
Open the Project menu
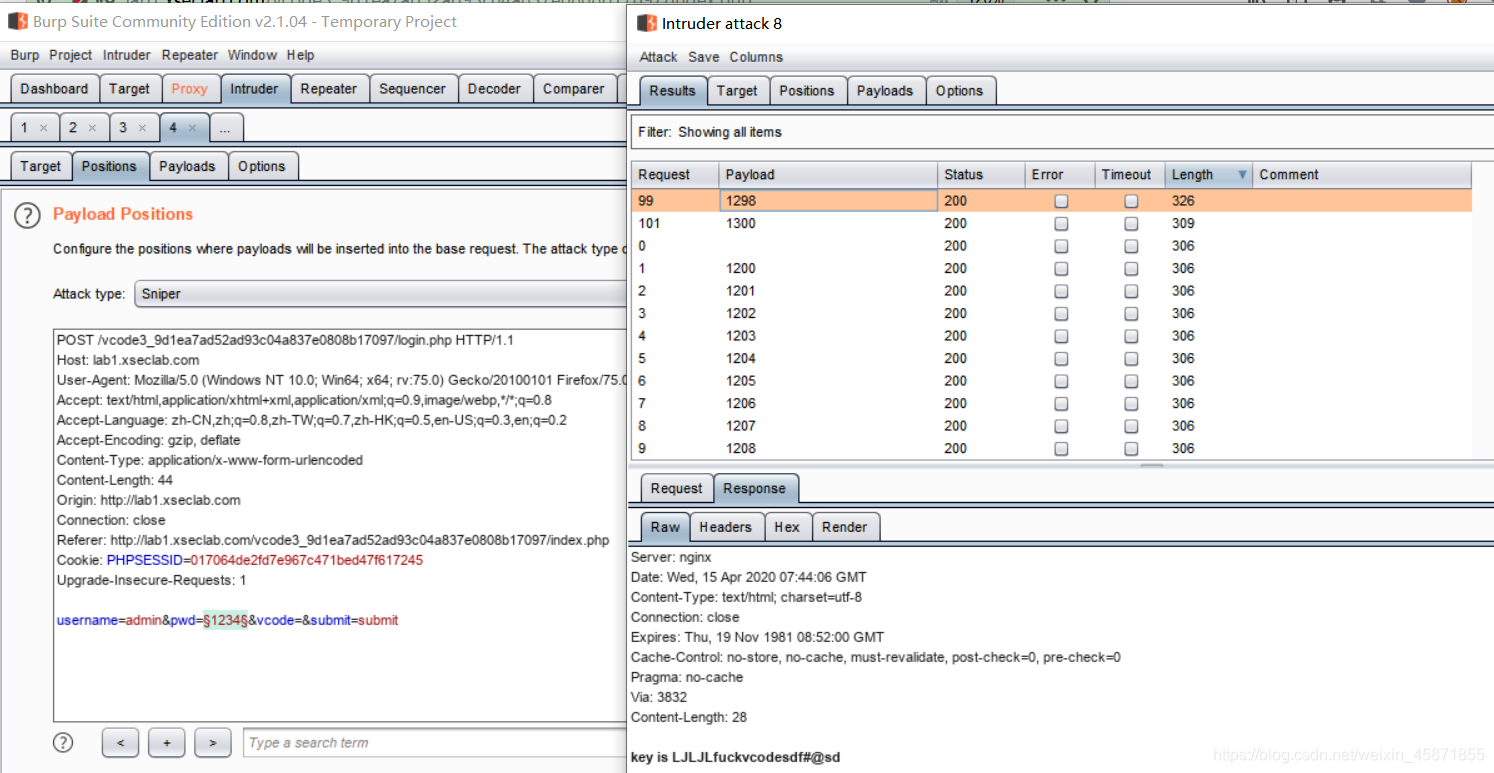click(x=70, y=55)
